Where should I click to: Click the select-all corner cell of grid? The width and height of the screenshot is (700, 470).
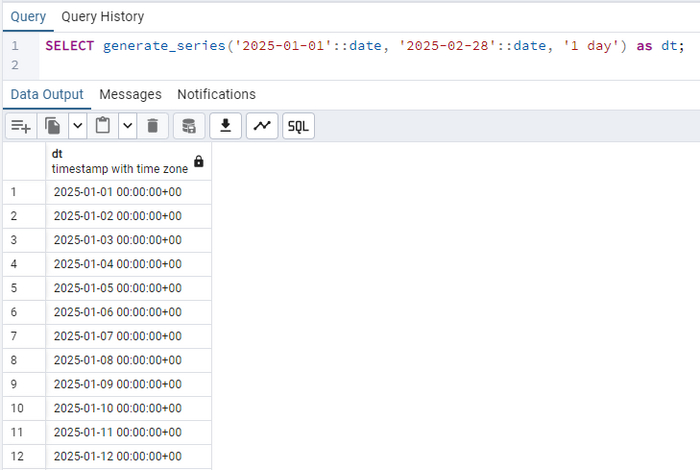tap(24, 162)
